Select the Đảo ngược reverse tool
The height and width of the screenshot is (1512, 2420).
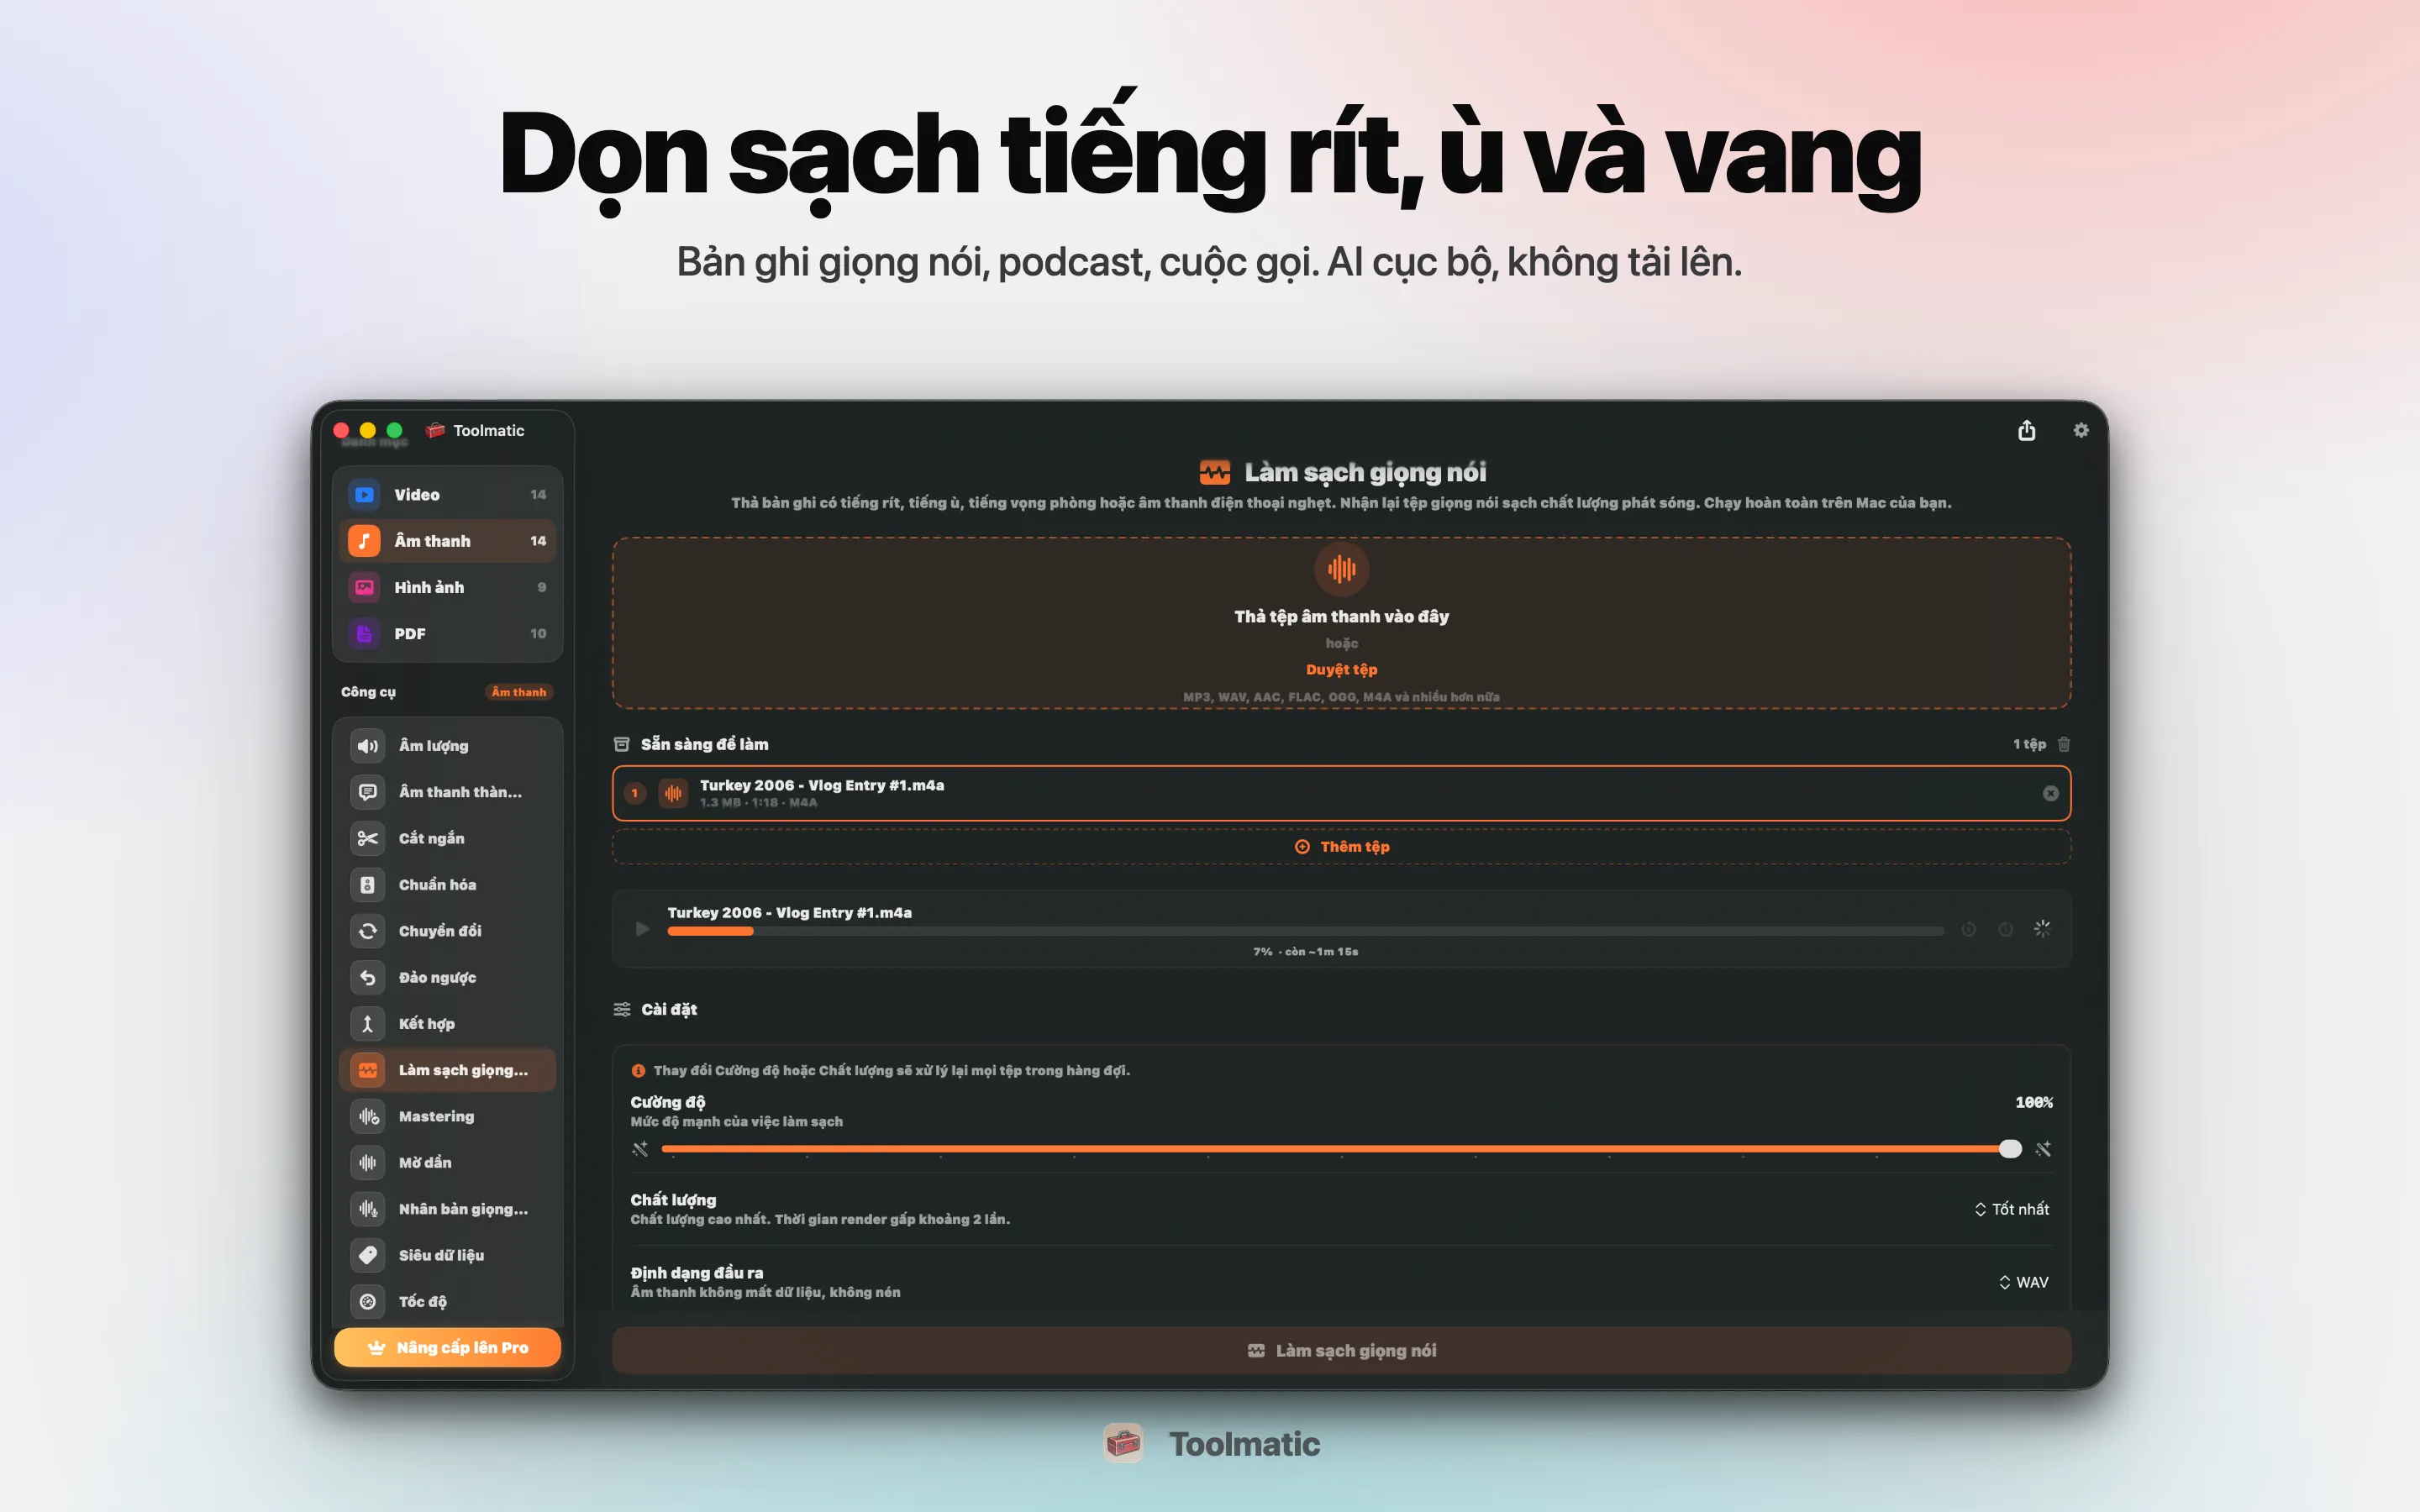click(447, 977)
